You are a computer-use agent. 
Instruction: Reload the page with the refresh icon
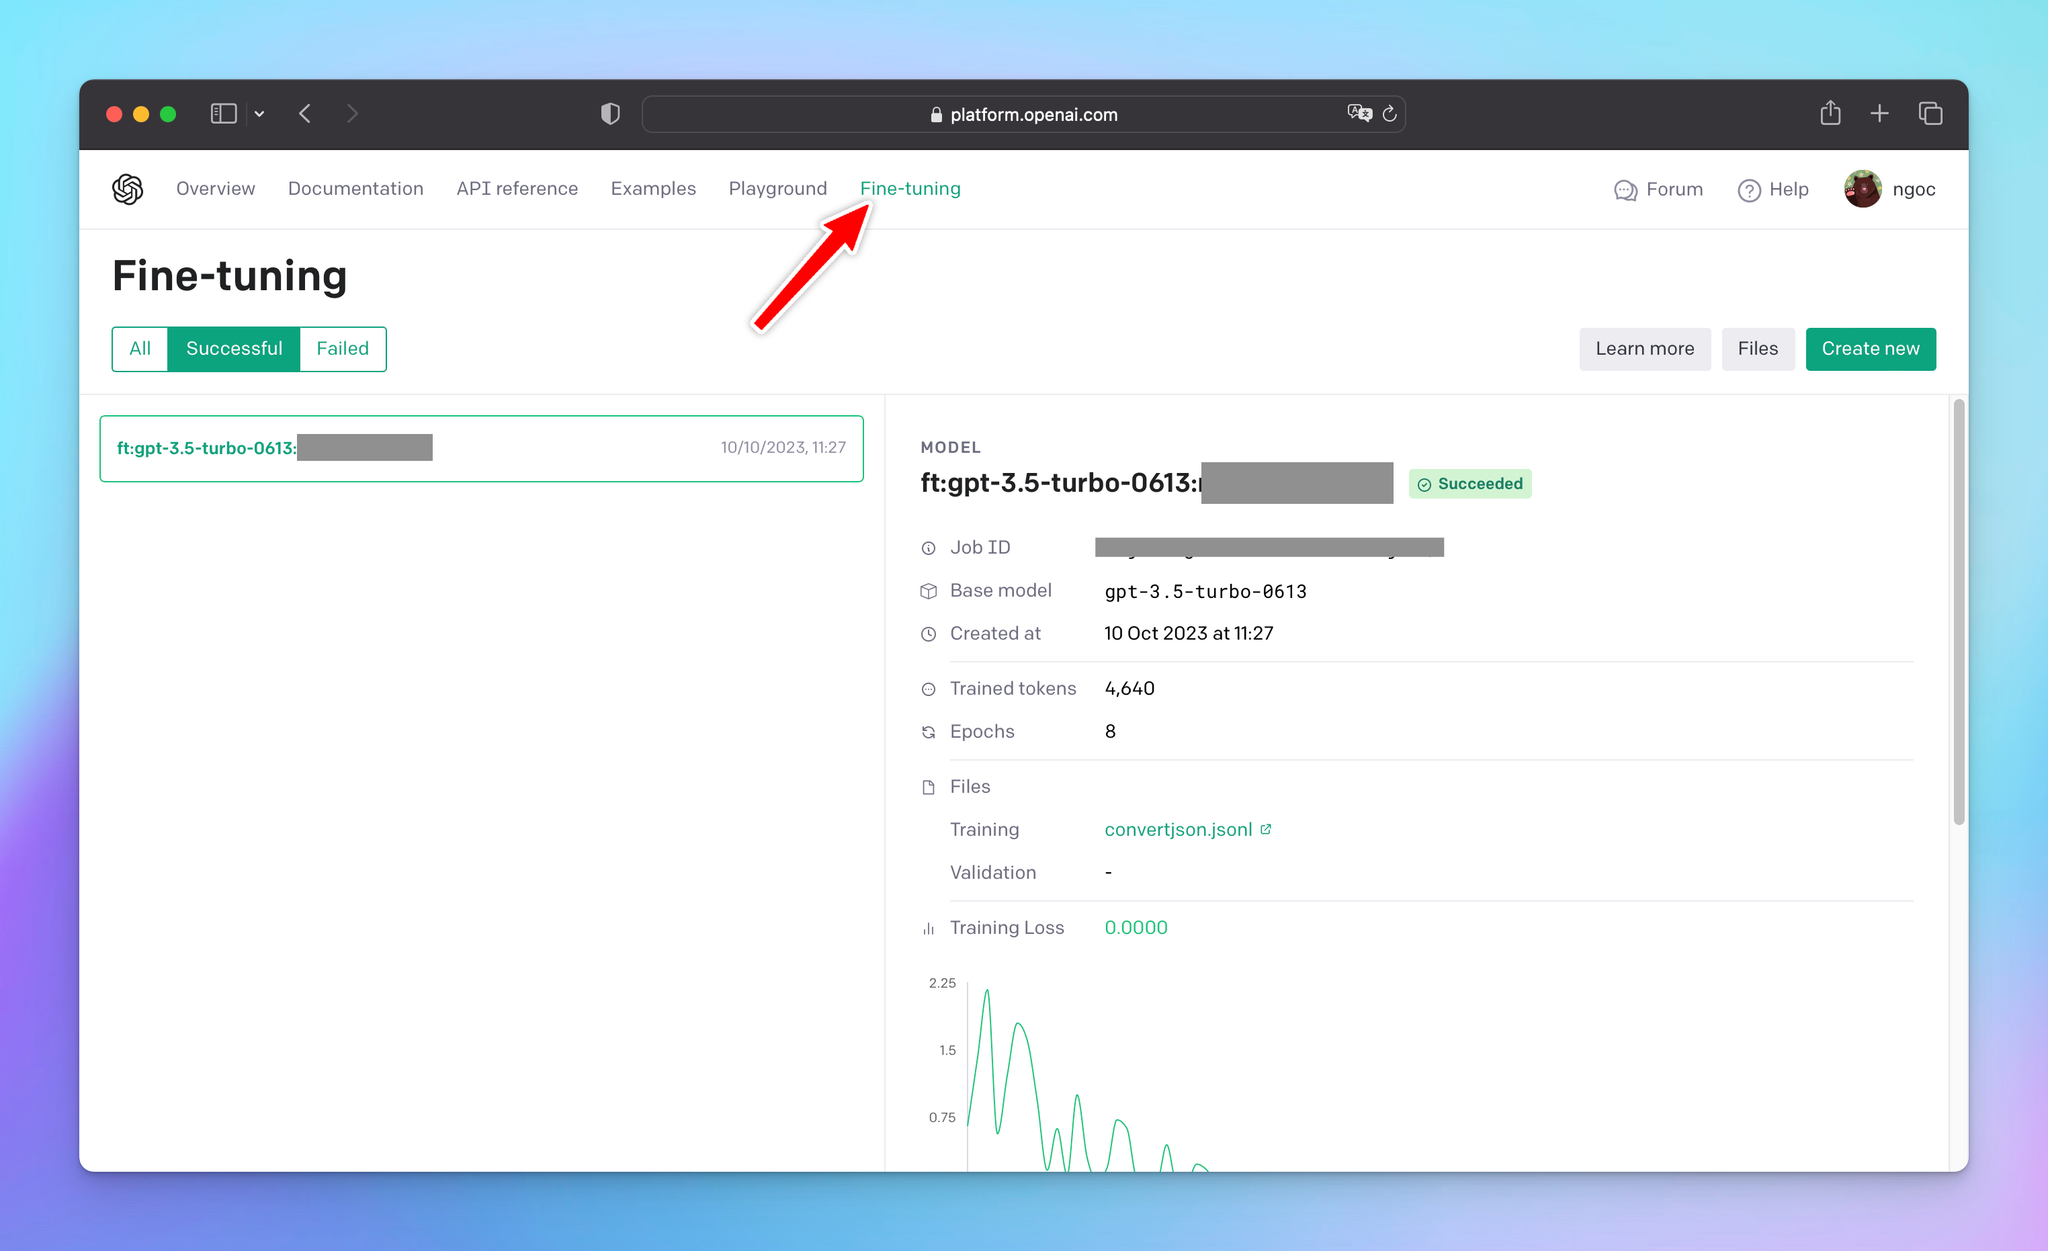pos(1390,114)
